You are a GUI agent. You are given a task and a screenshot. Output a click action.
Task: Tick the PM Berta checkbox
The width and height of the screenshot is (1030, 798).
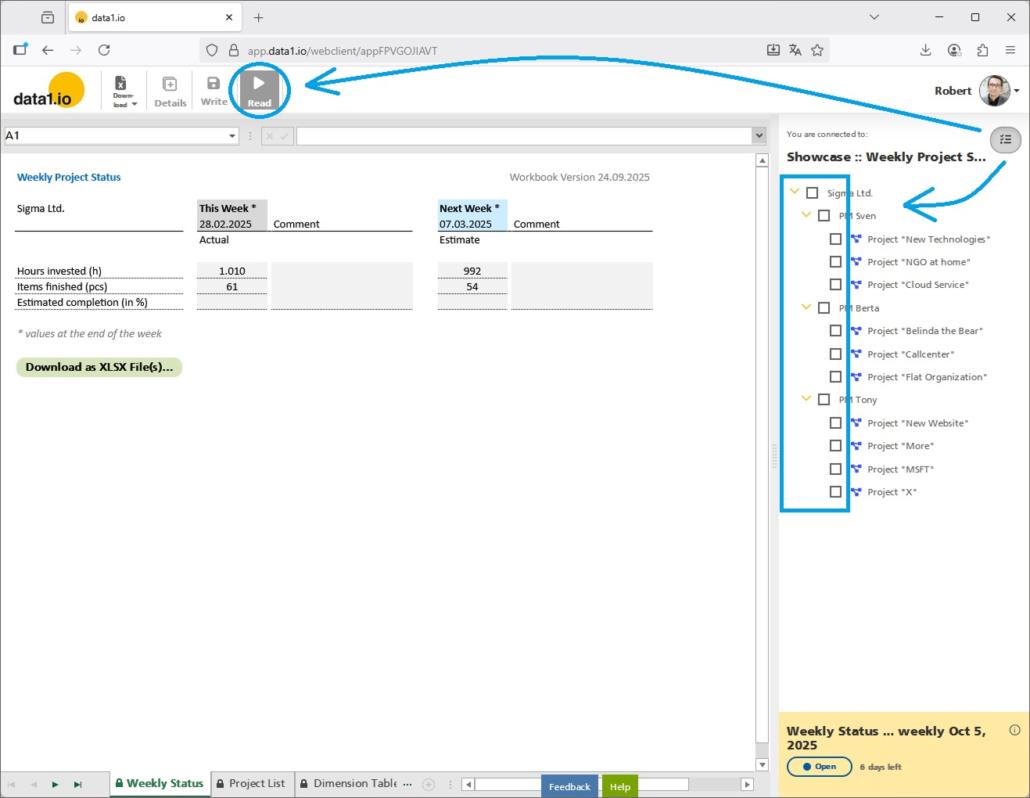(x=824, y=308)
